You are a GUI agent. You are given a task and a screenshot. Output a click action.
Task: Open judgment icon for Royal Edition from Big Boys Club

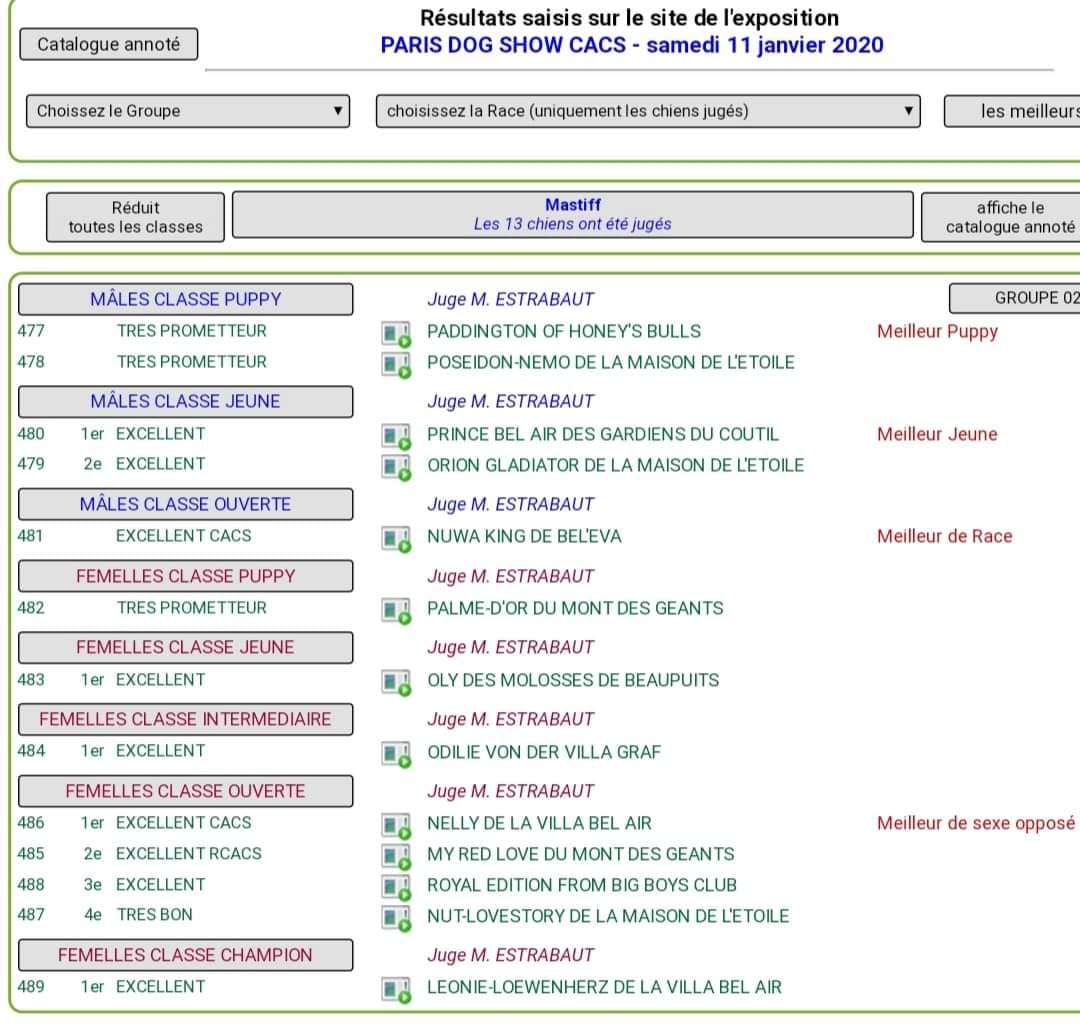tap(396, 887)
